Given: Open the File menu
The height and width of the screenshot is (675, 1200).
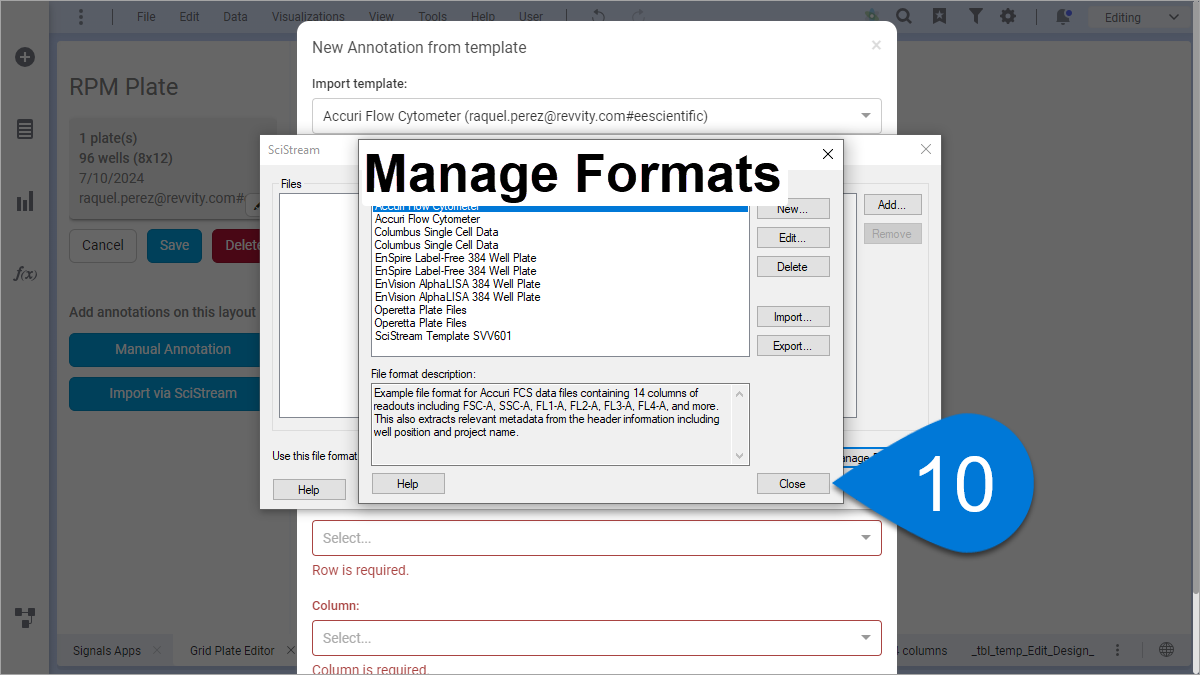Looking at the screenshot, I should tap(146, 17).
